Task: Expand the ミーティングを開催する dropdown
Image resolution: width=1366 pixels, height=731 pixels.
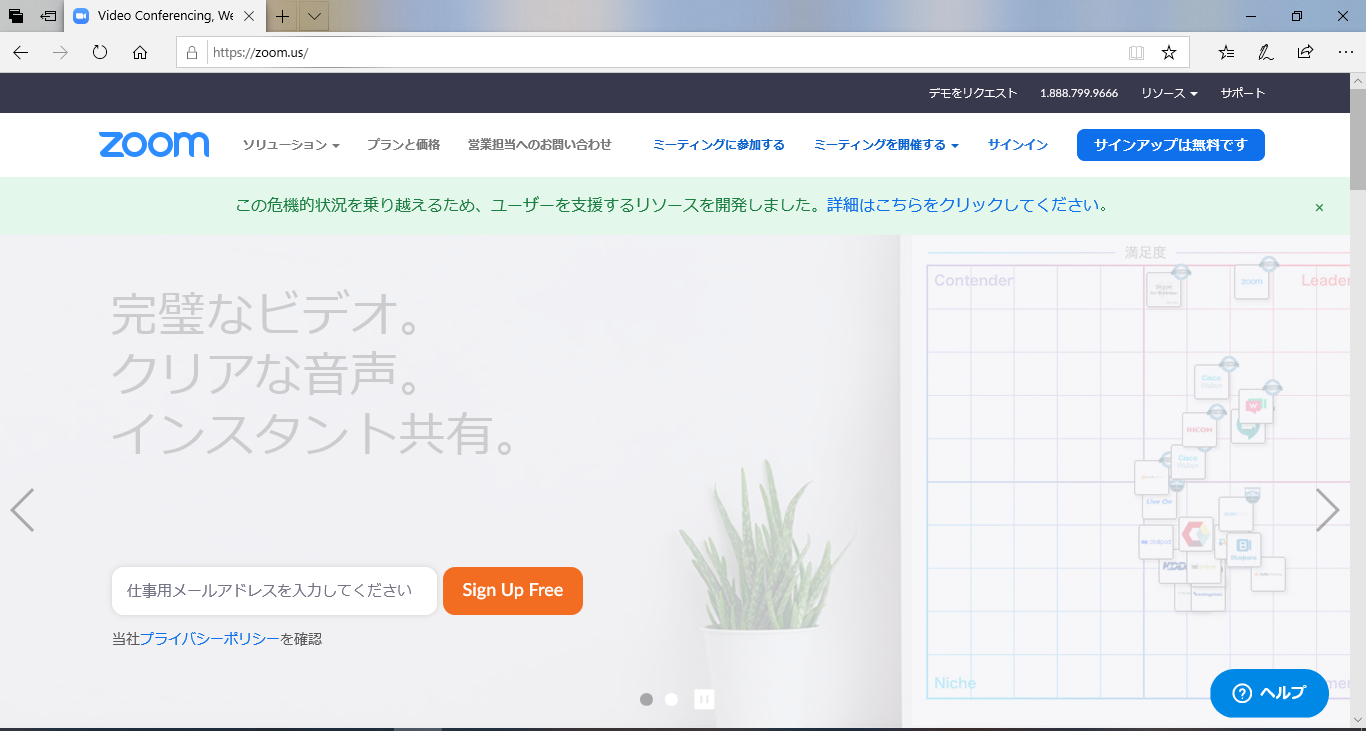Action: point(886,145)
